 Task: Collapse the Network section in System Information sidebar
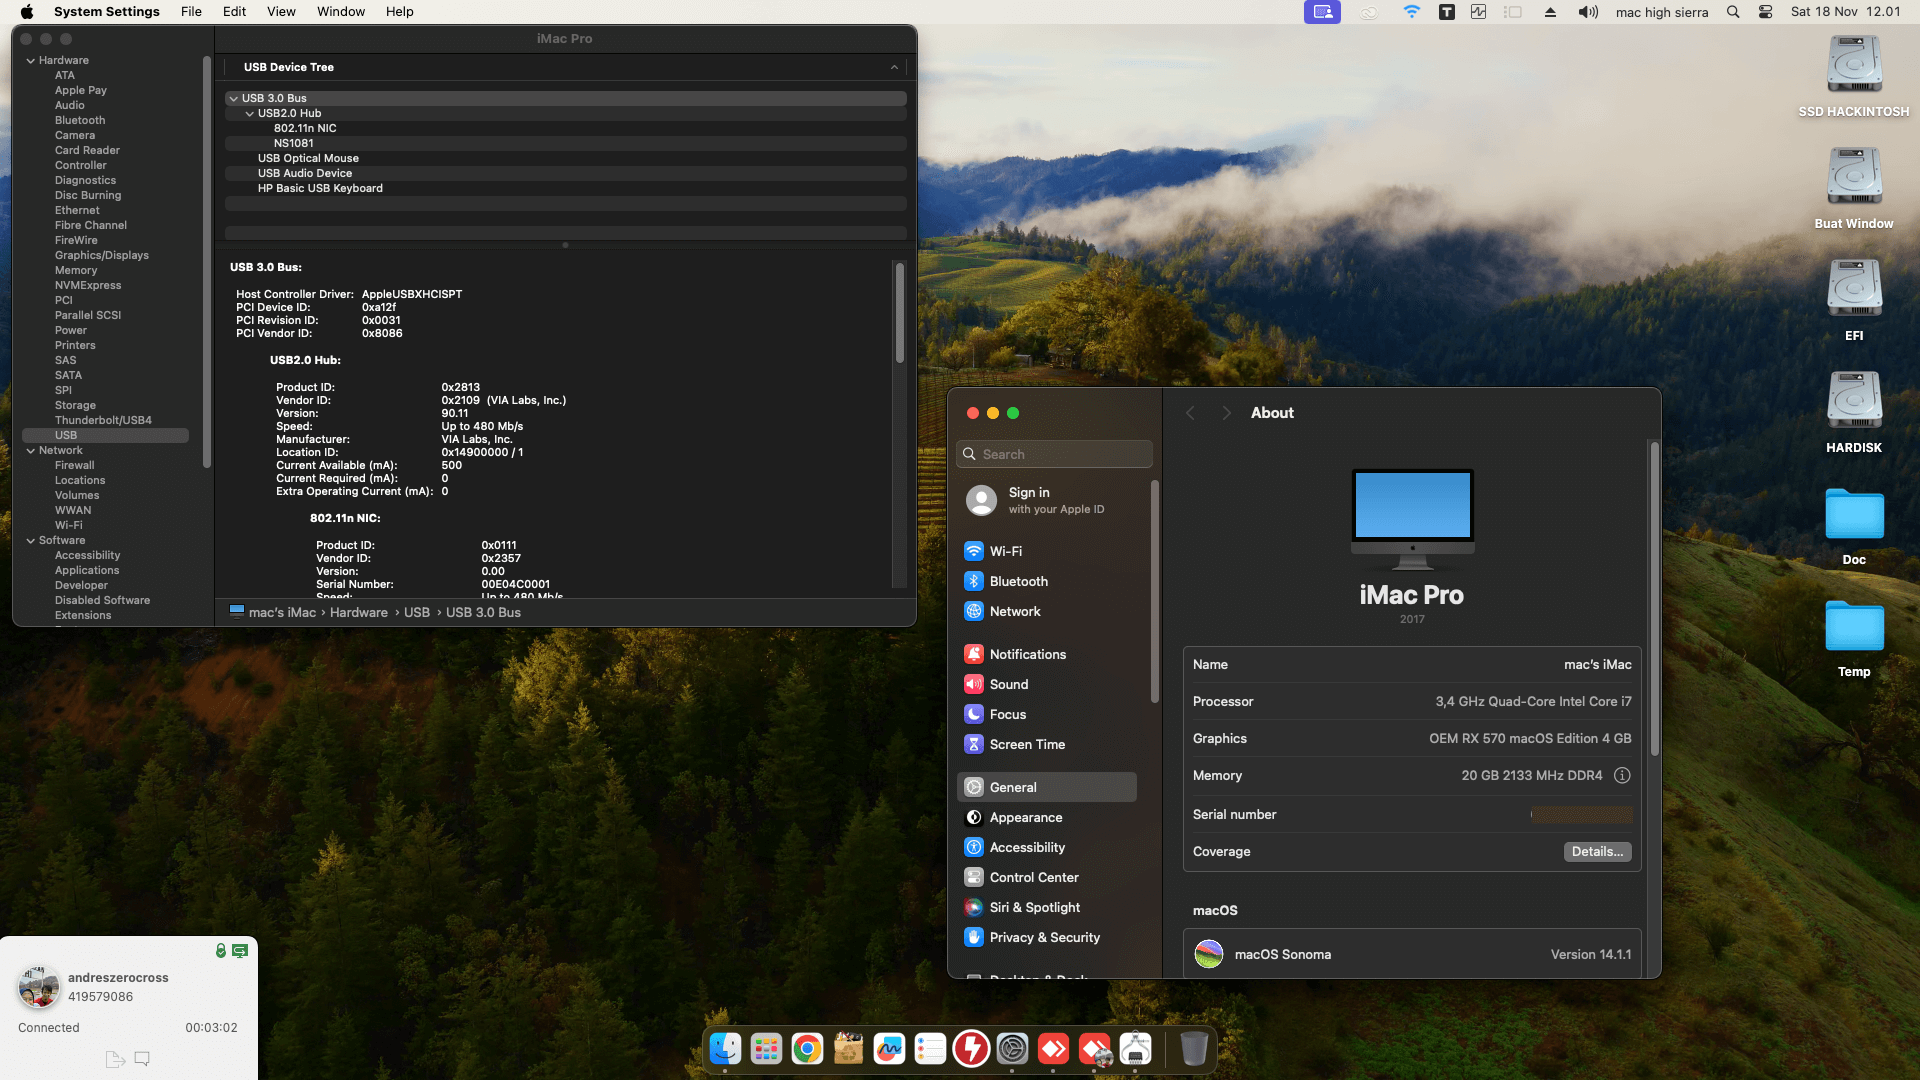click(x=31, y=451)
